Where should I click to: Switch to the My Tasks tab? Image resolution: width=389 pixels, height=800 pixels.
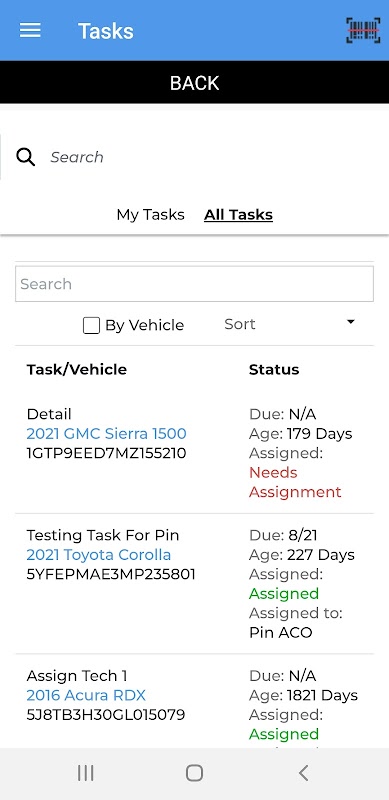pos(151,215)
